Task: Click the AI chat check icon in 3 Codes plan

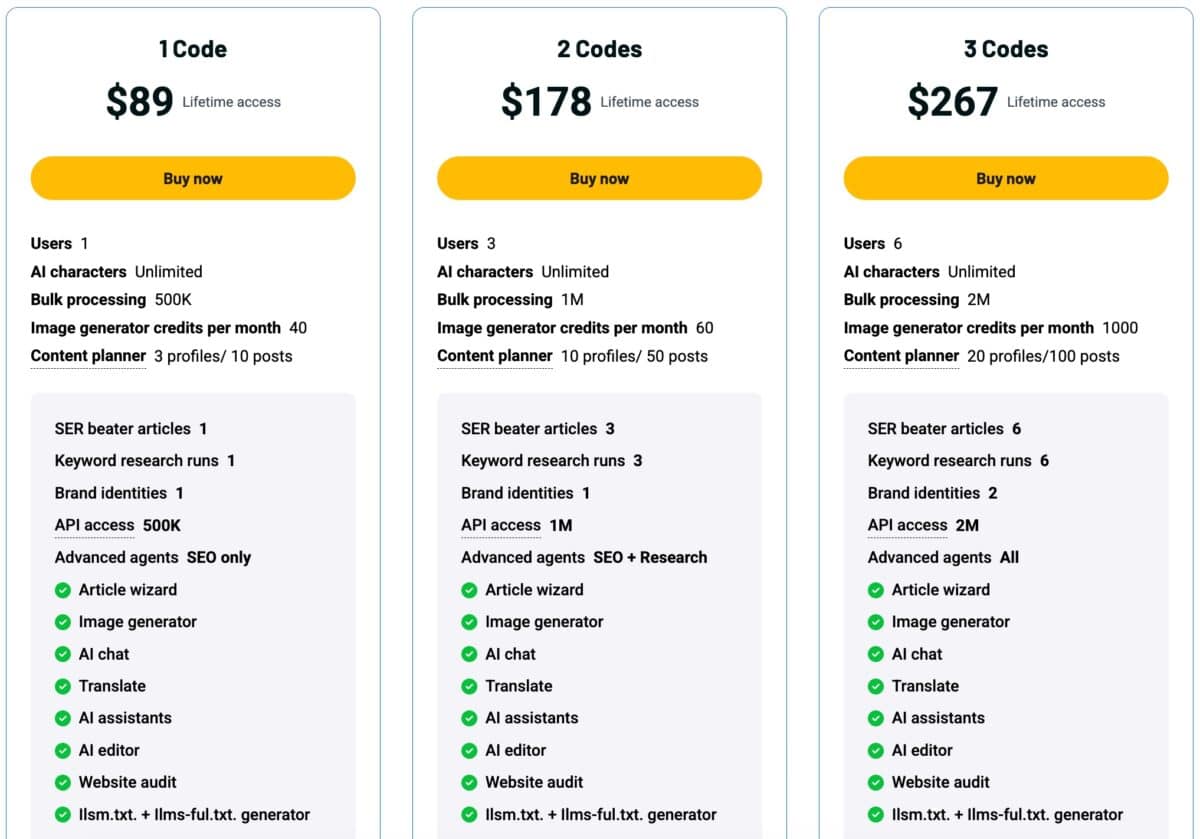Action: (x=876, y=654)
